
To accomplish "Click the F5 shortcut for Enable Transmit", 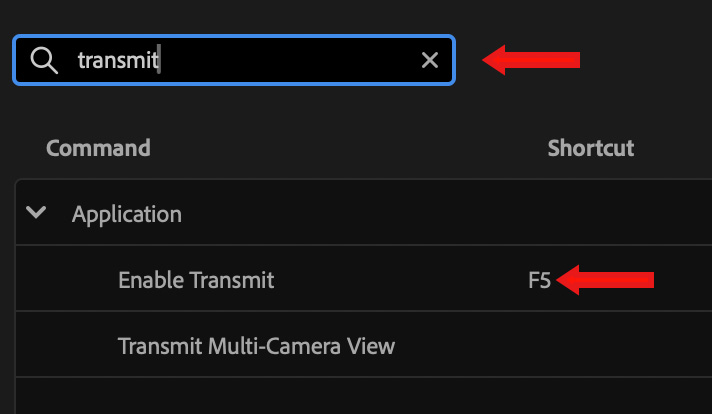I will [539, 281].
